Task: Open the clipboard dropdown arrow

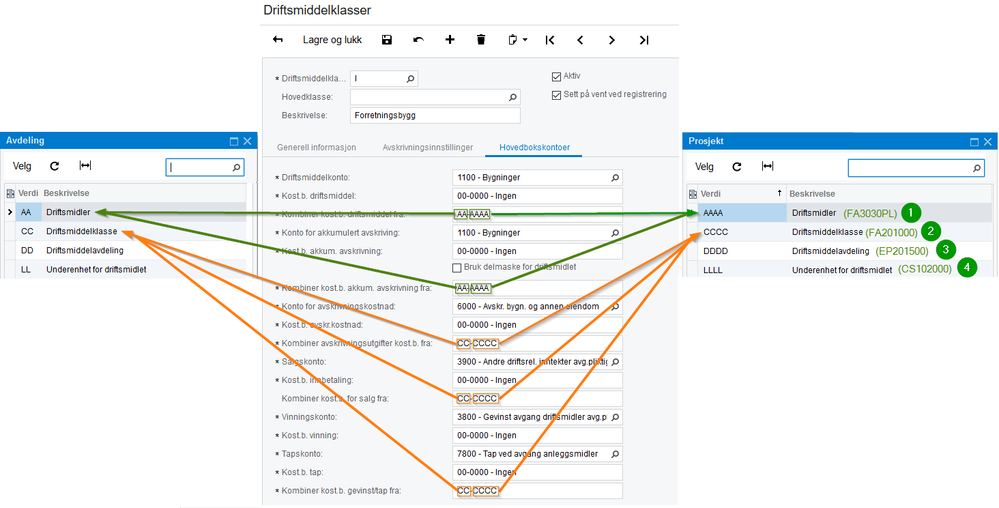Action: pos(525,40)
